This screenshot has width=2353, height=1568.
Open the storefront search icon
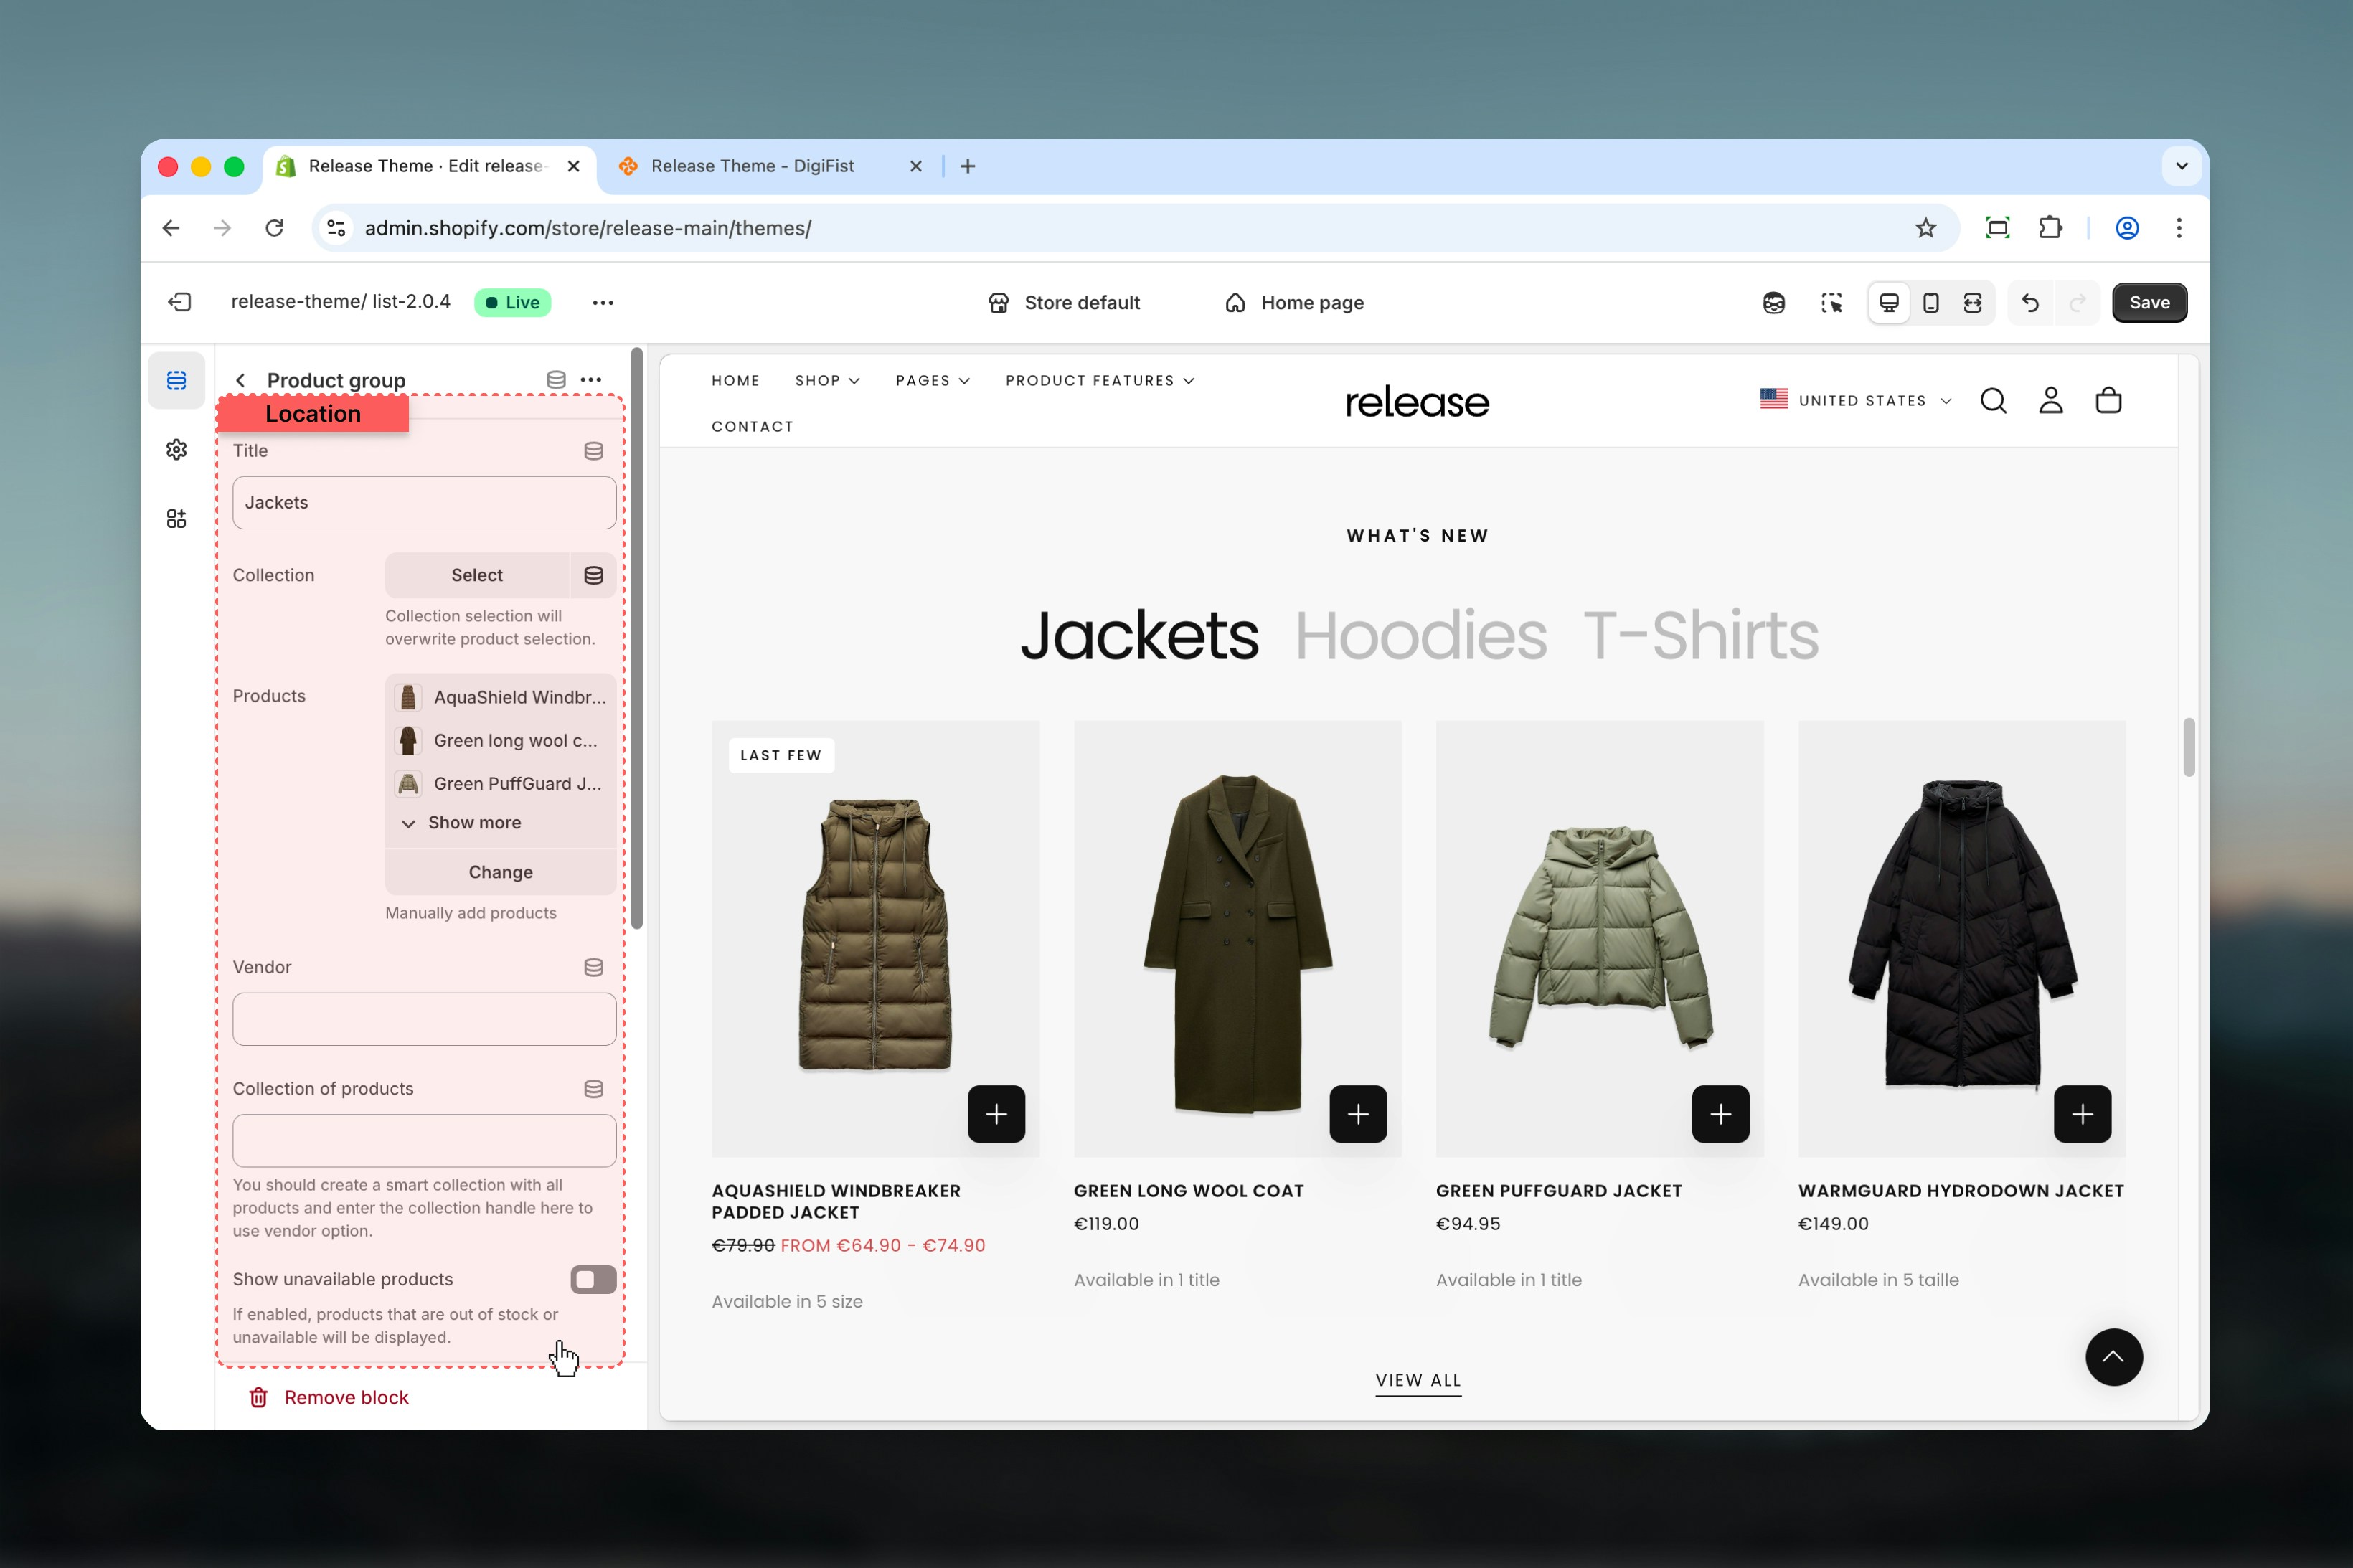pos(1993,400)
